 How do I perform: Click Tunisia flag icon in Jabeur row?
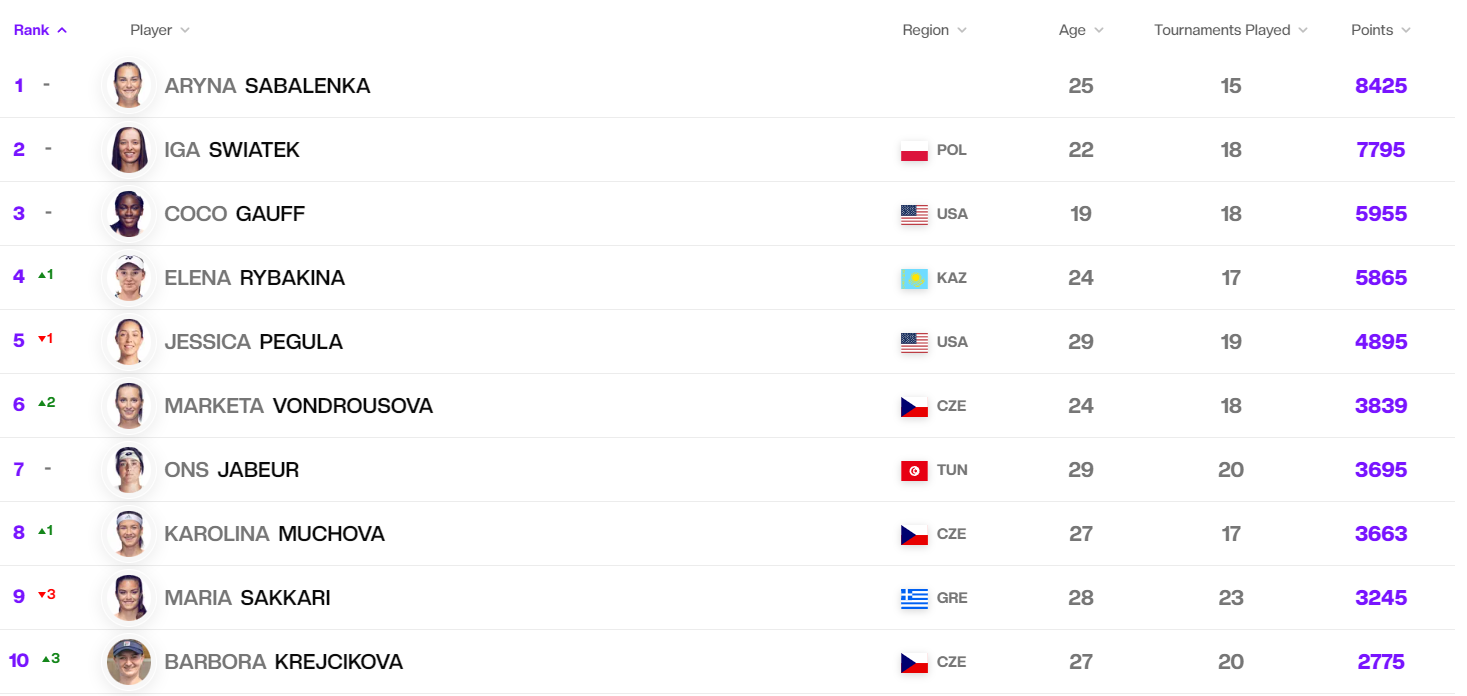pyautogui.click(x=914, y=471)
